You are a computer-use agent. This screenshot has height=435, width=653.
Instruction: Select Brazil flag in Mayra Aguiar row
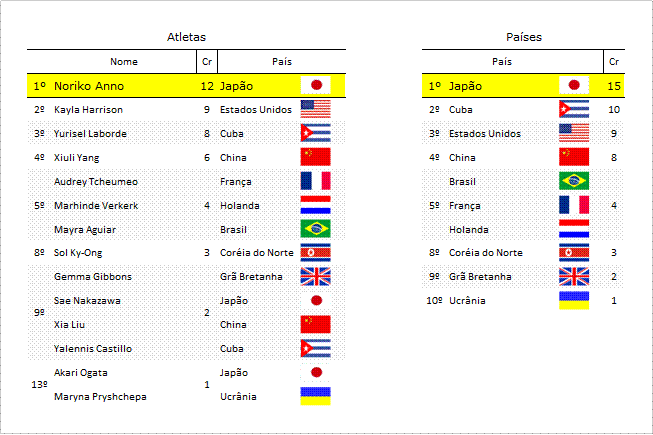pyautogui.click(x=315, y=229)
